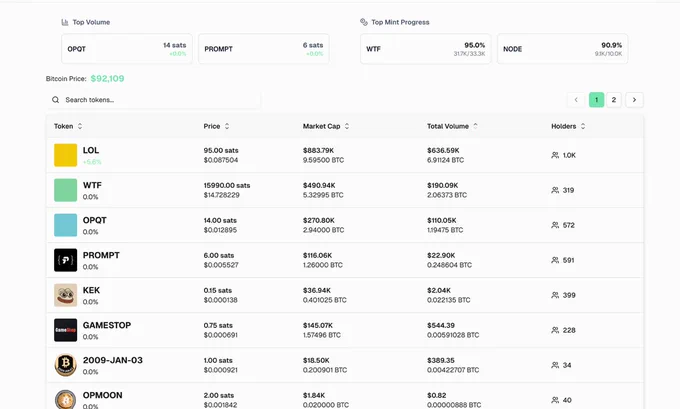Click holders icon in KEK row

[x=555, y=295]
